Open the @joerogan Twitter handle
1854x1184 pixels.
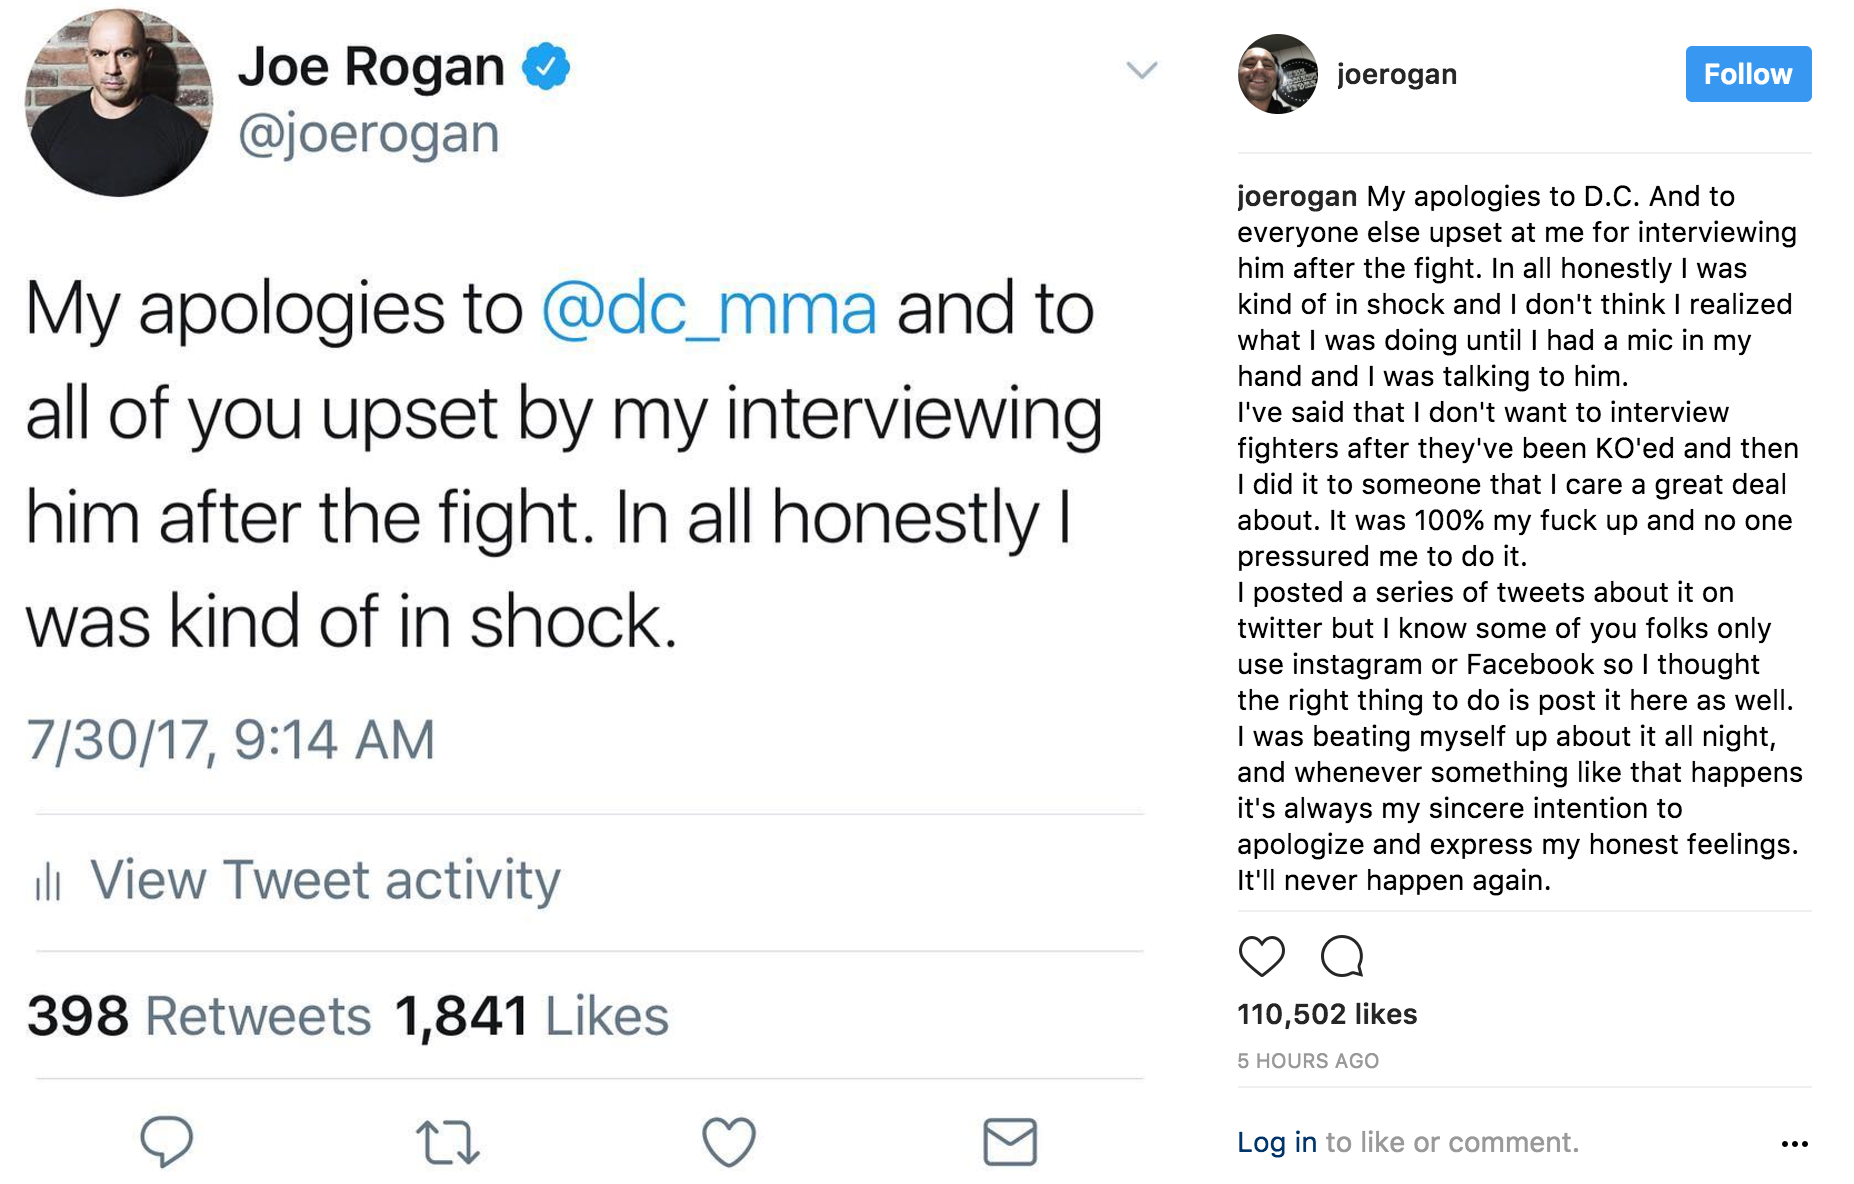pos(368,134)
